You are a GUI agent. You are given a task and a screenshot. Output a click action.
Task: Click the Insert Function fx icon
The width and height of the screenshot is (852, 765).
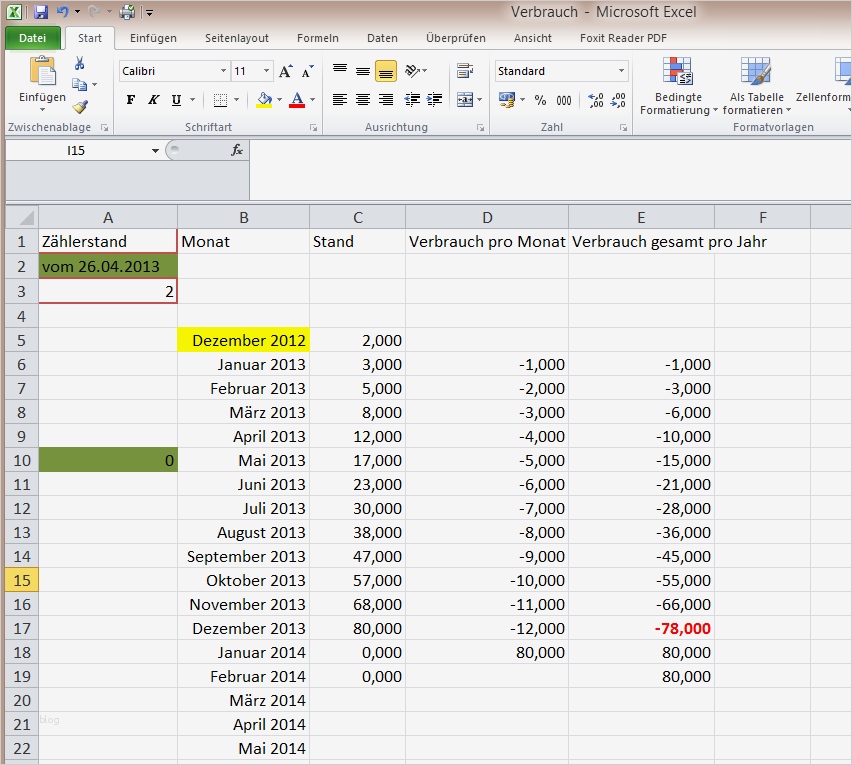[x=237, y=150]
